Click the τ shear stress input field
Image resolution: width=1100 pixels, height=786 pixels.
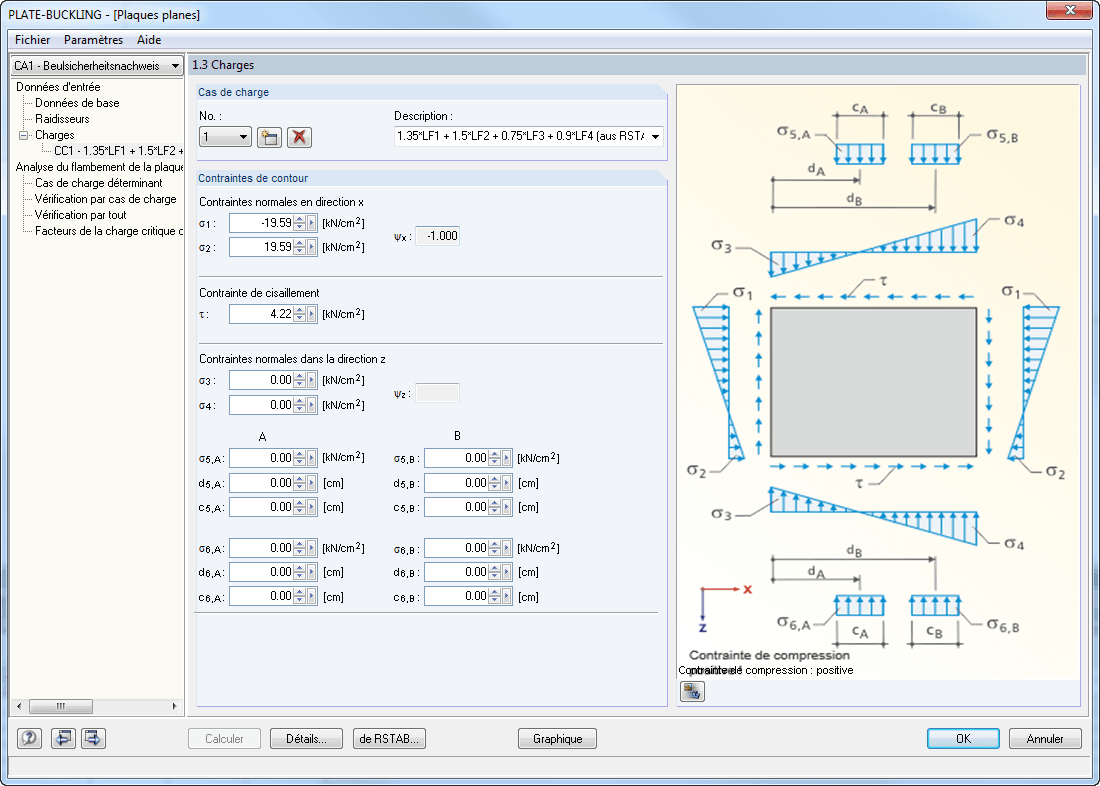(x=262, y=314)
